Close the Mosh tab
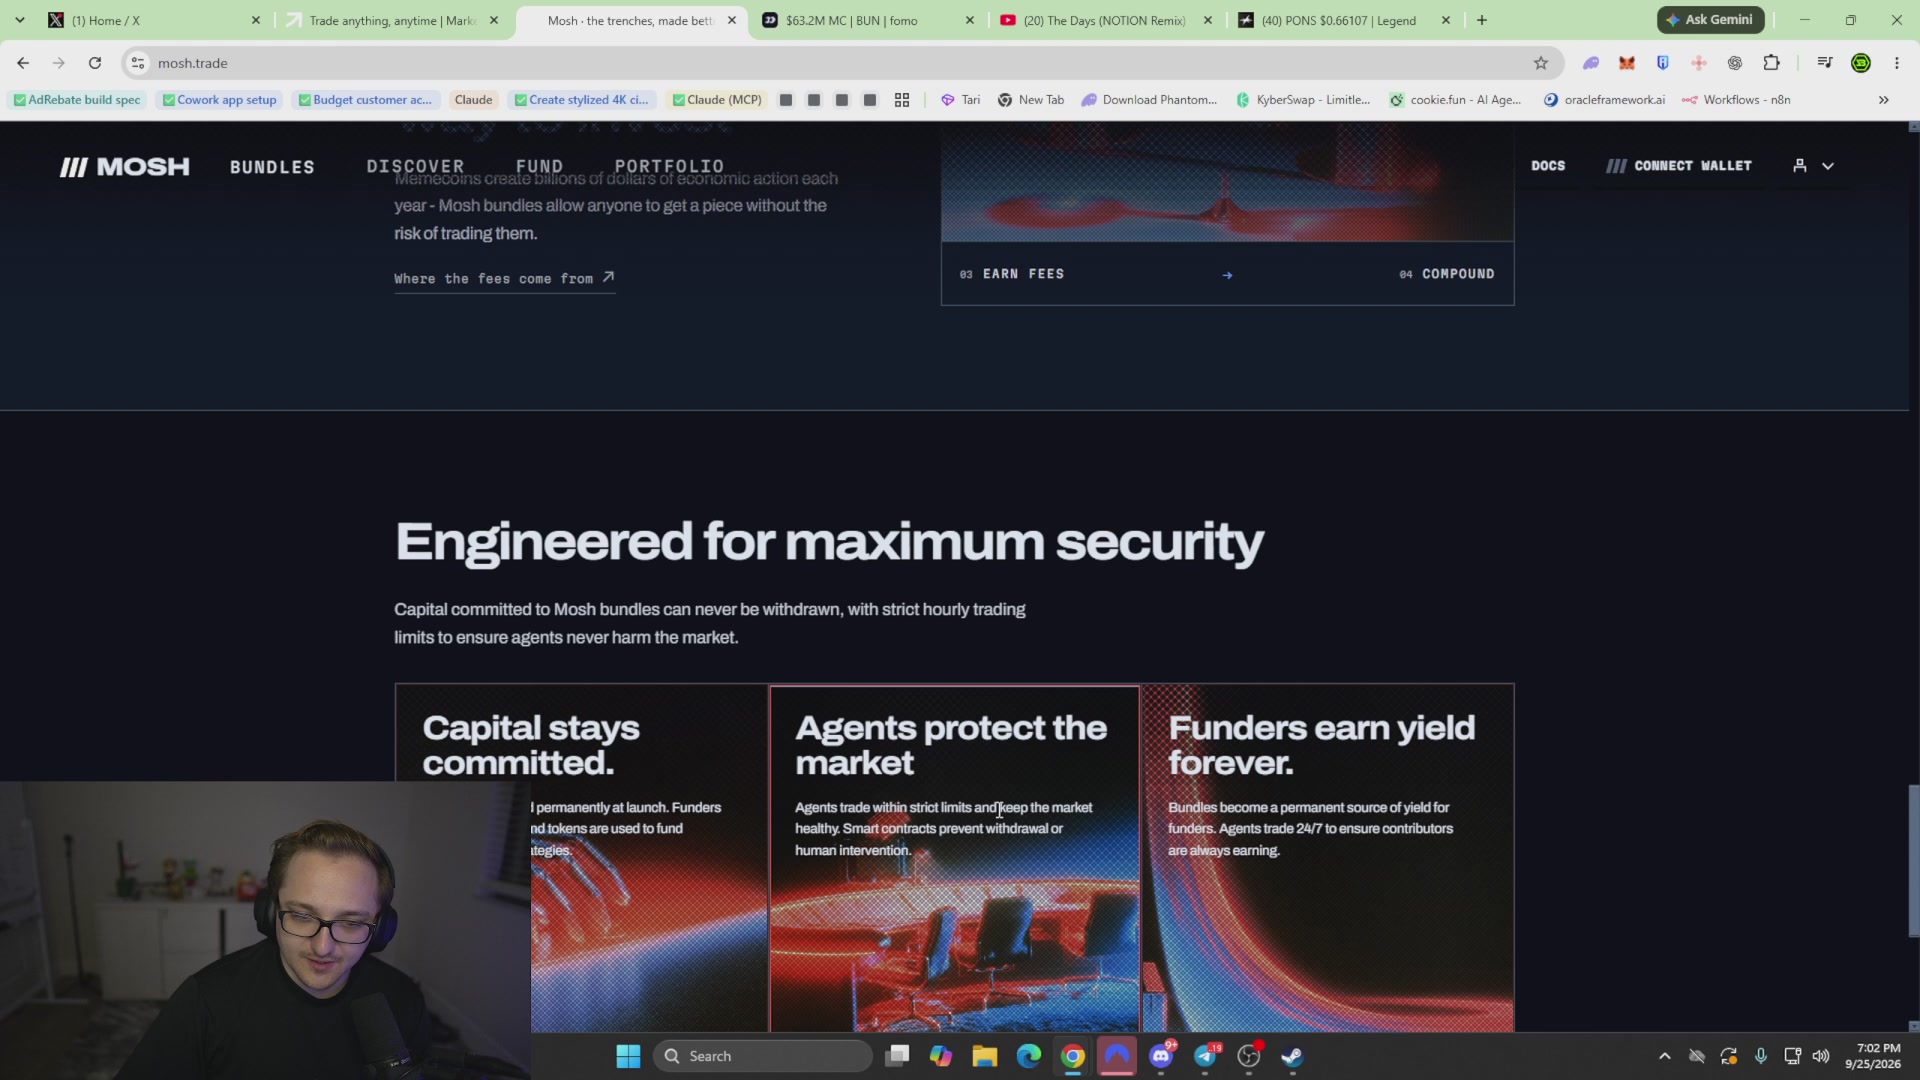 731,20
